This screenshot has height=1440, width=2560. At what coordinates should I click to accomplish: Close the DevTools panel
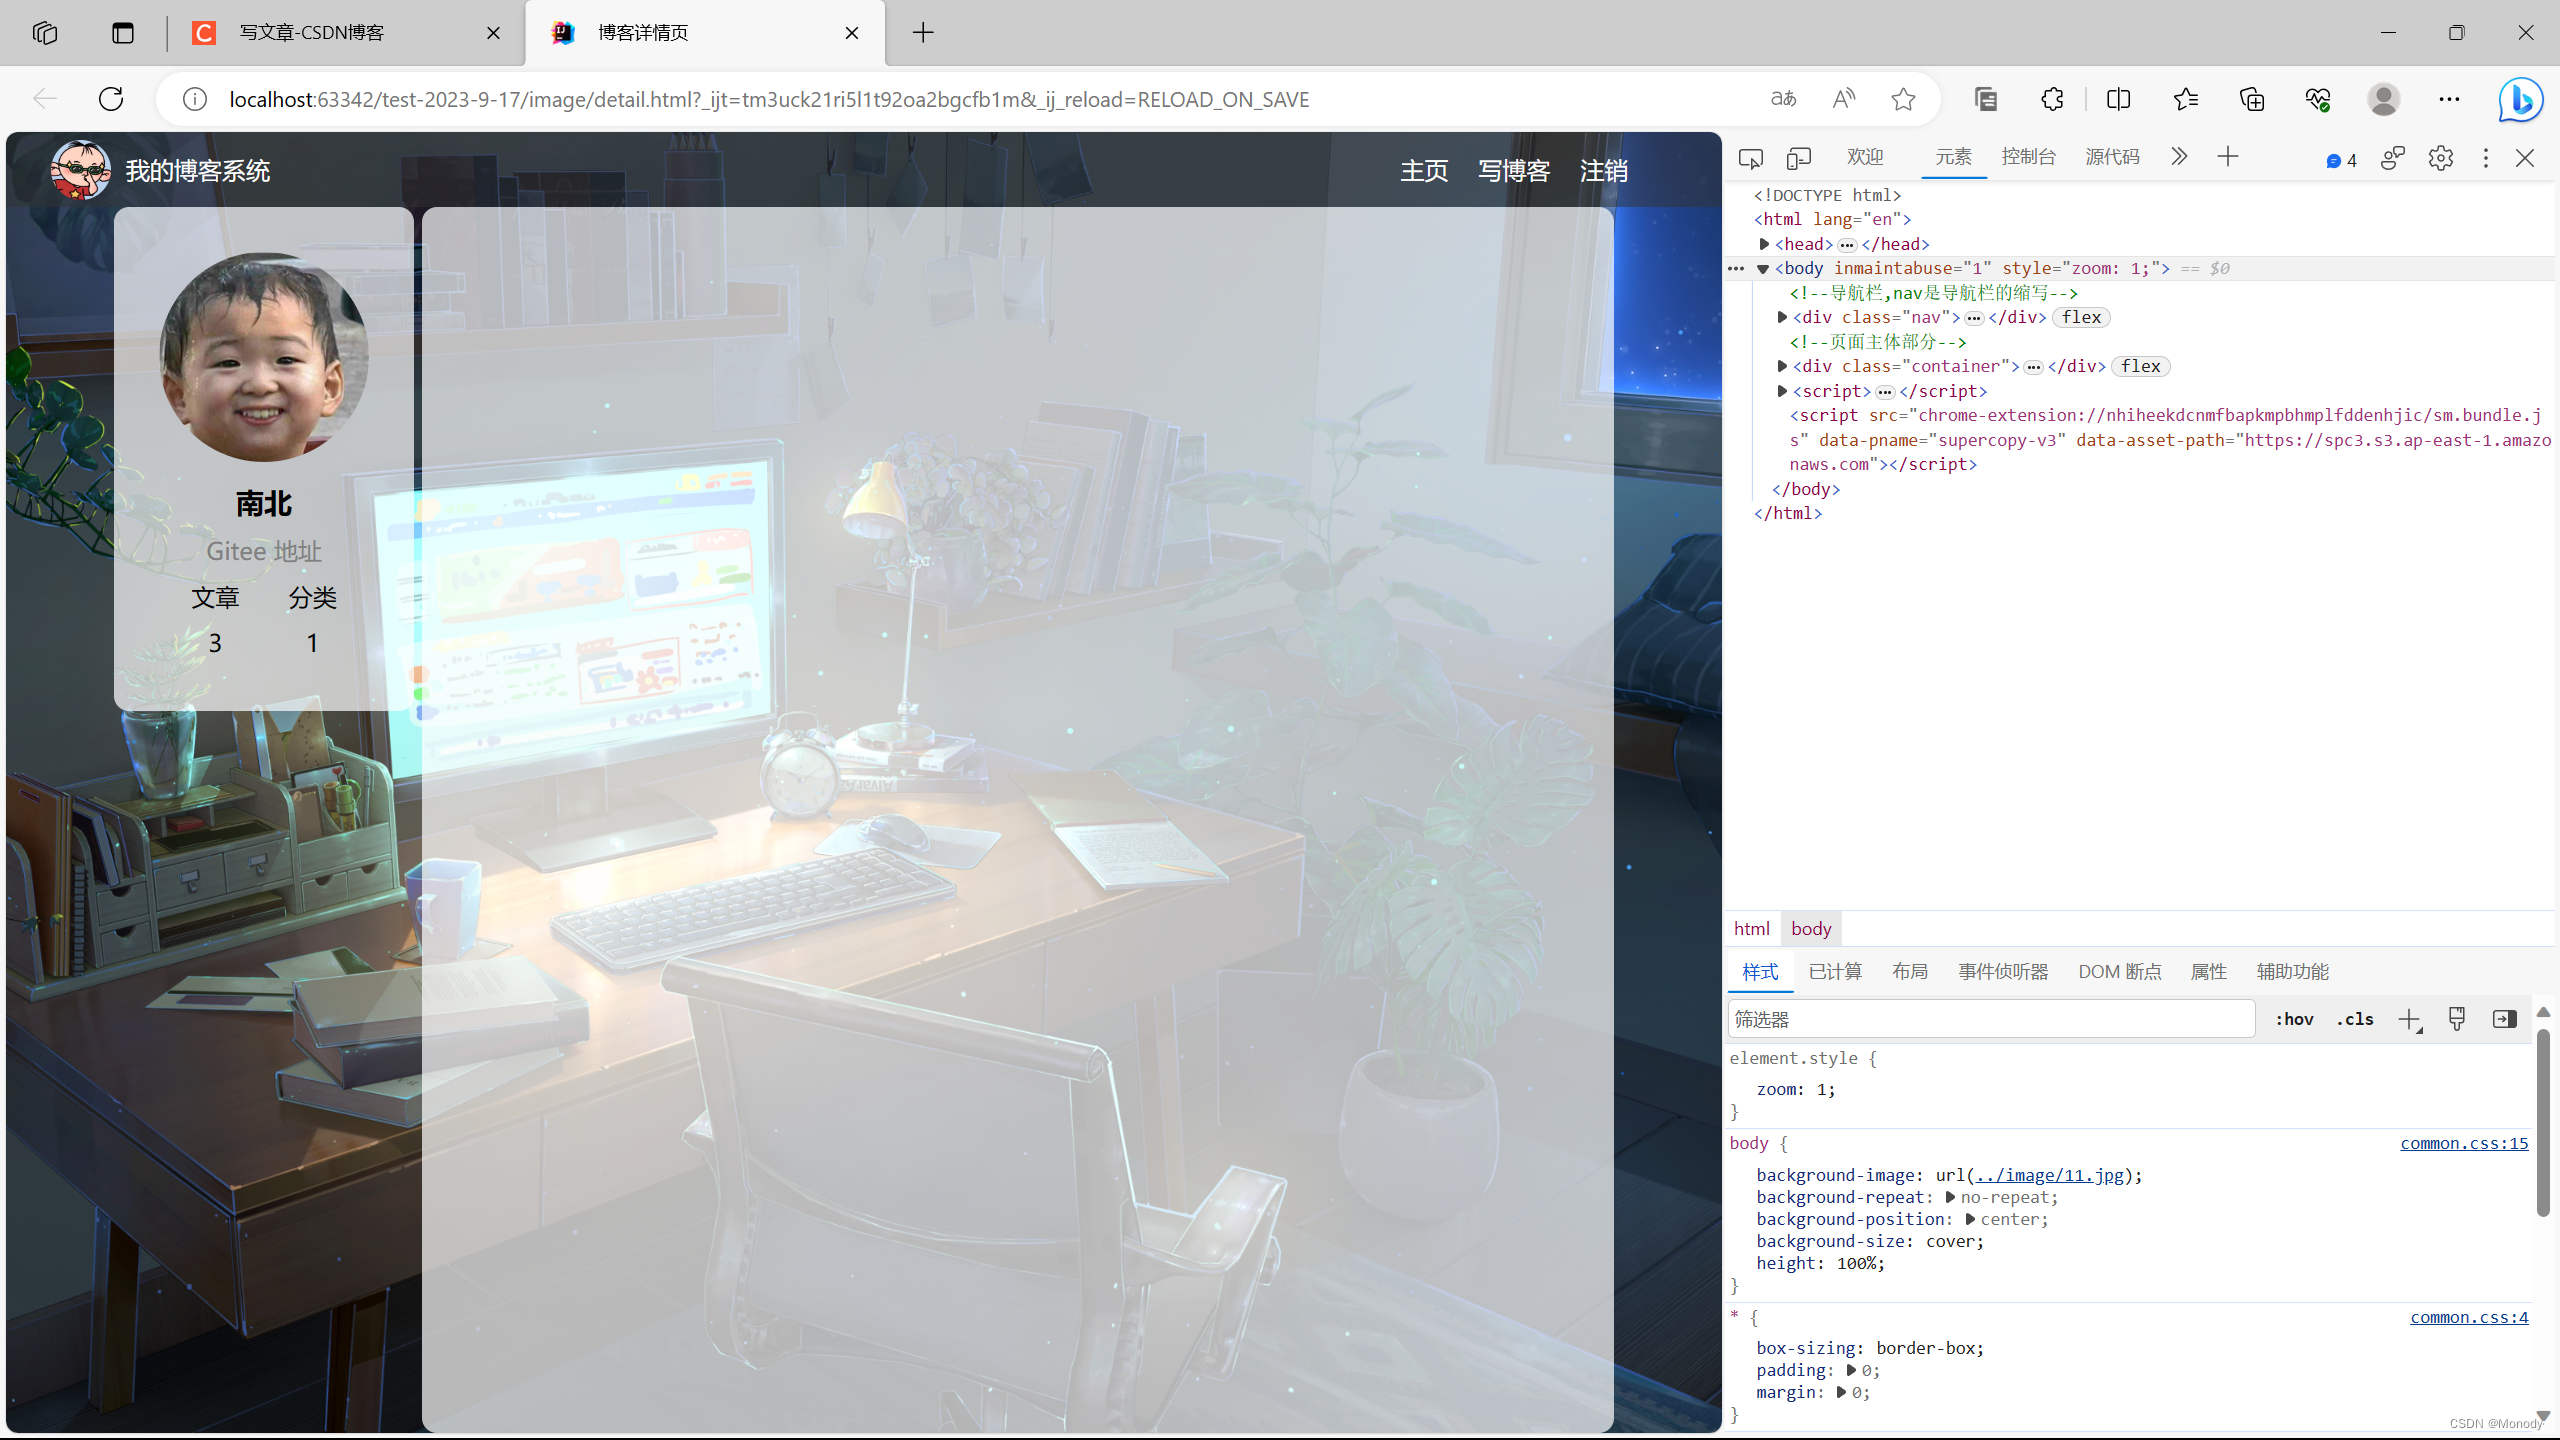[2525, 158]
